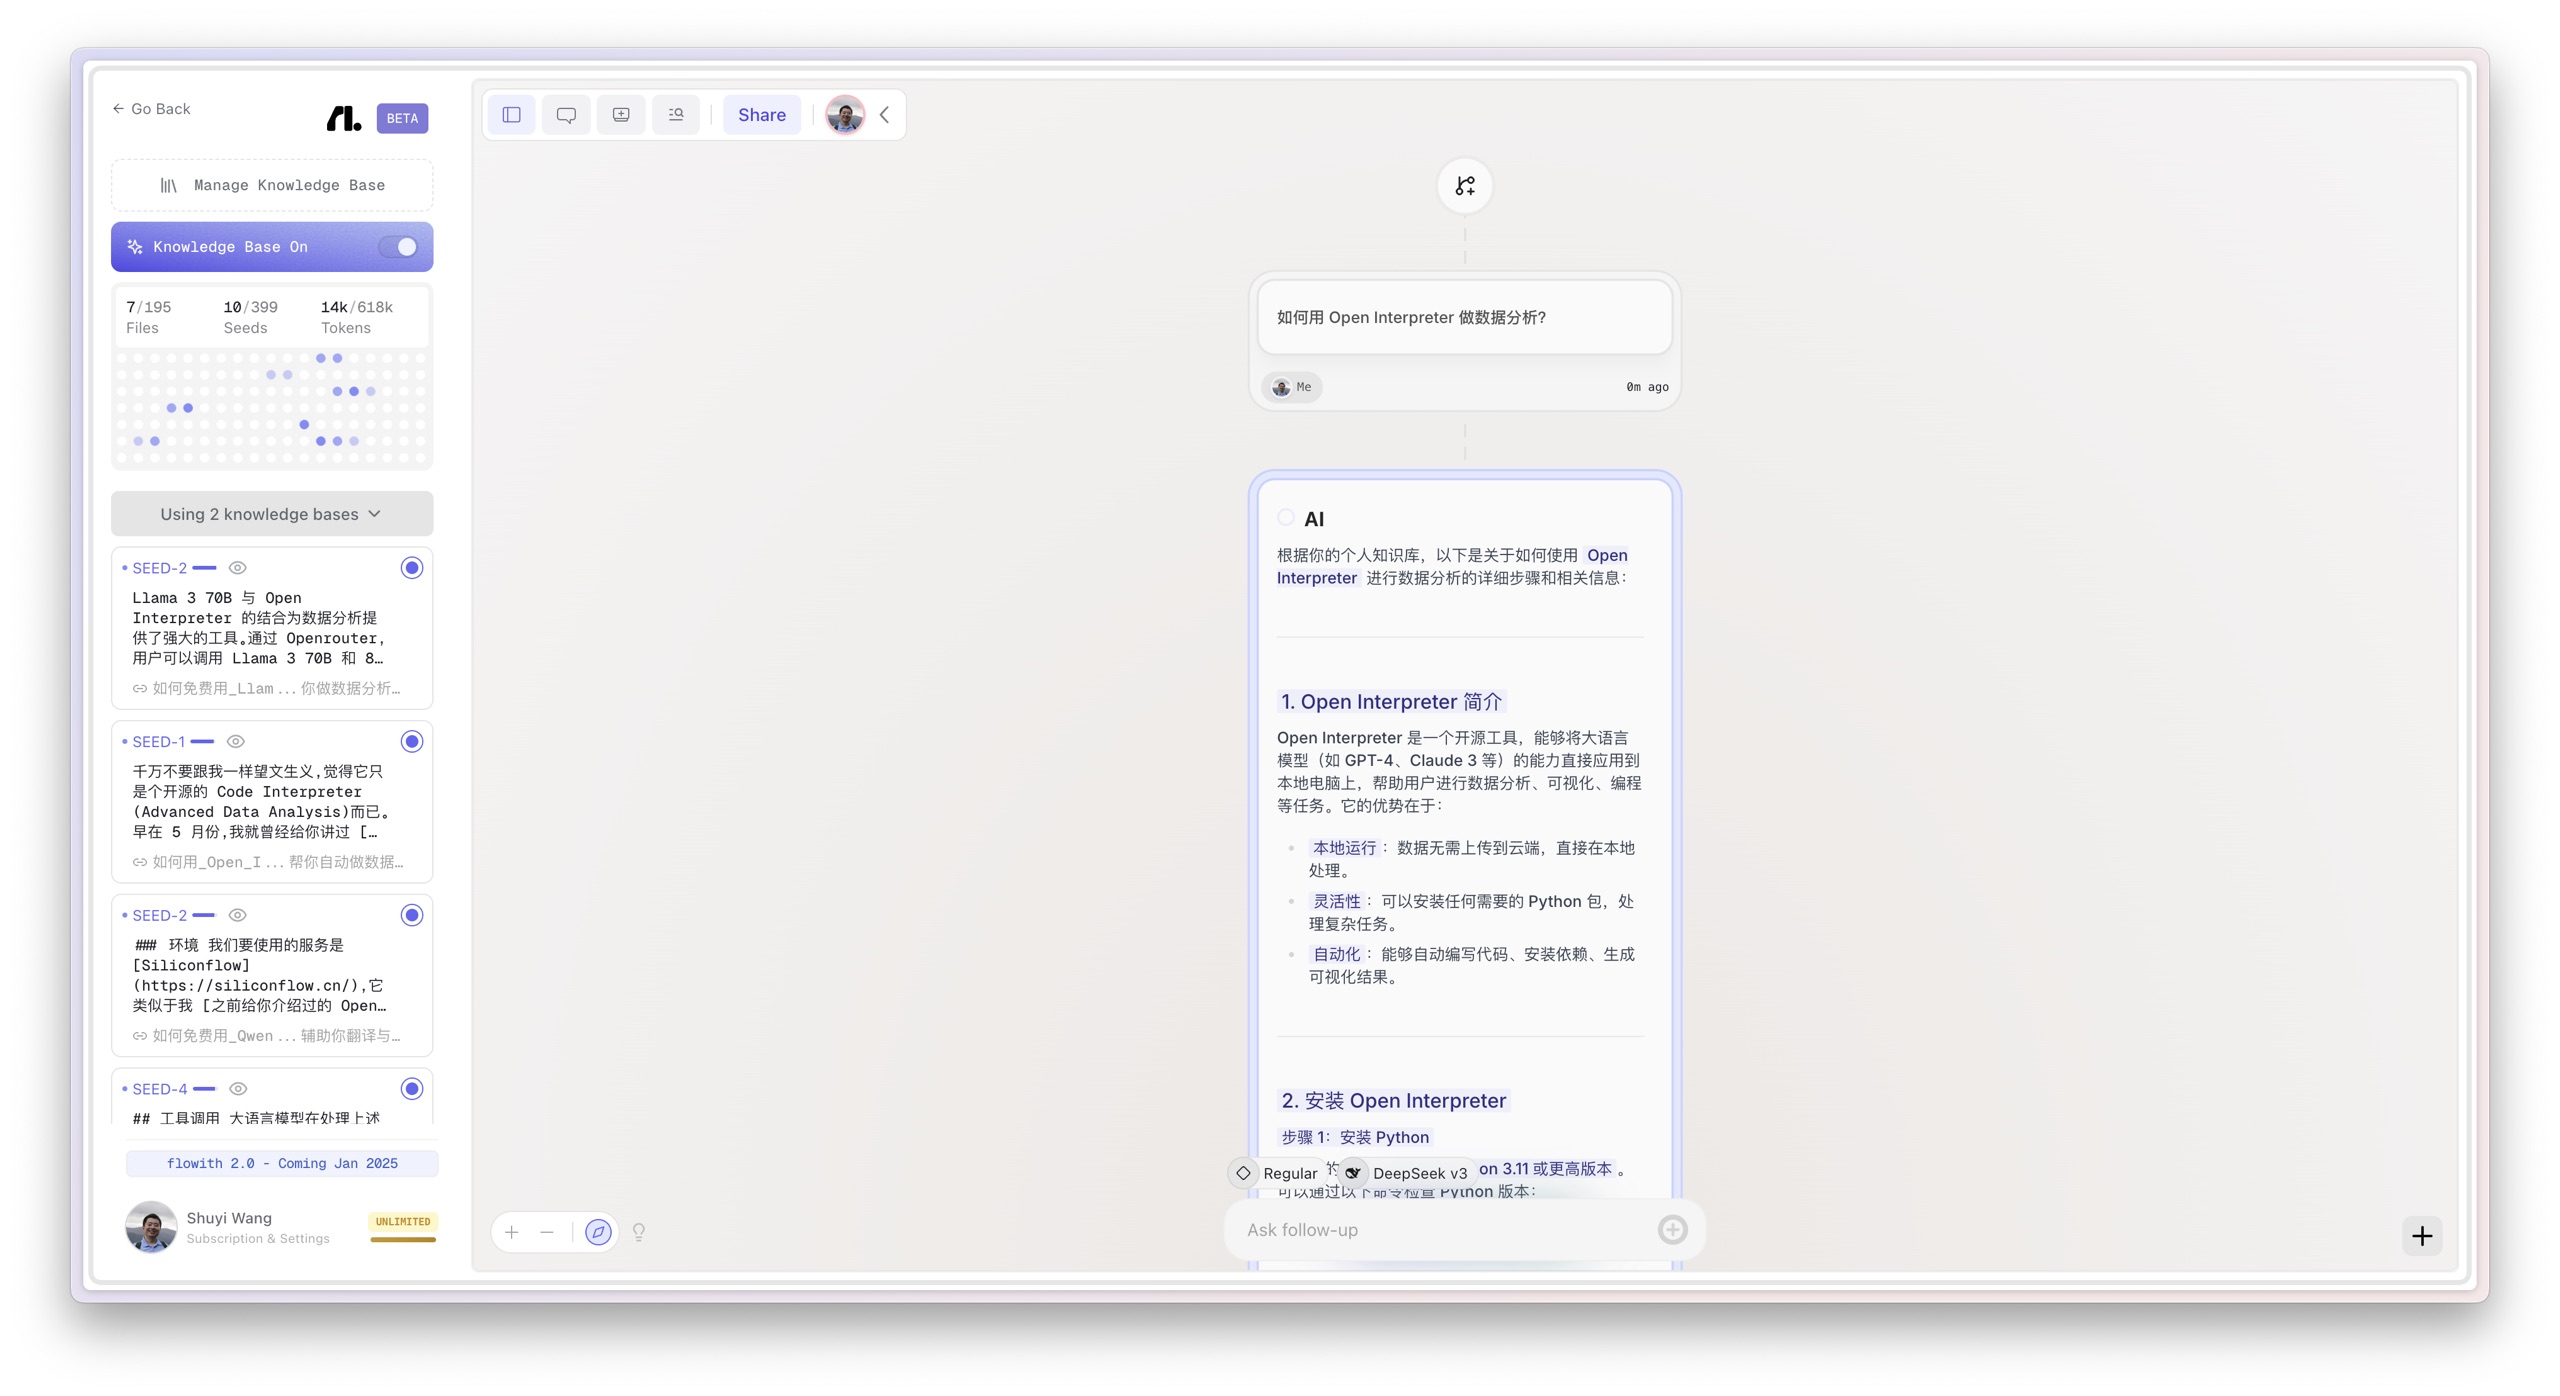
Task: Toggle eye icon of SEED-4 card
Action: click(x=238, y=1089)
